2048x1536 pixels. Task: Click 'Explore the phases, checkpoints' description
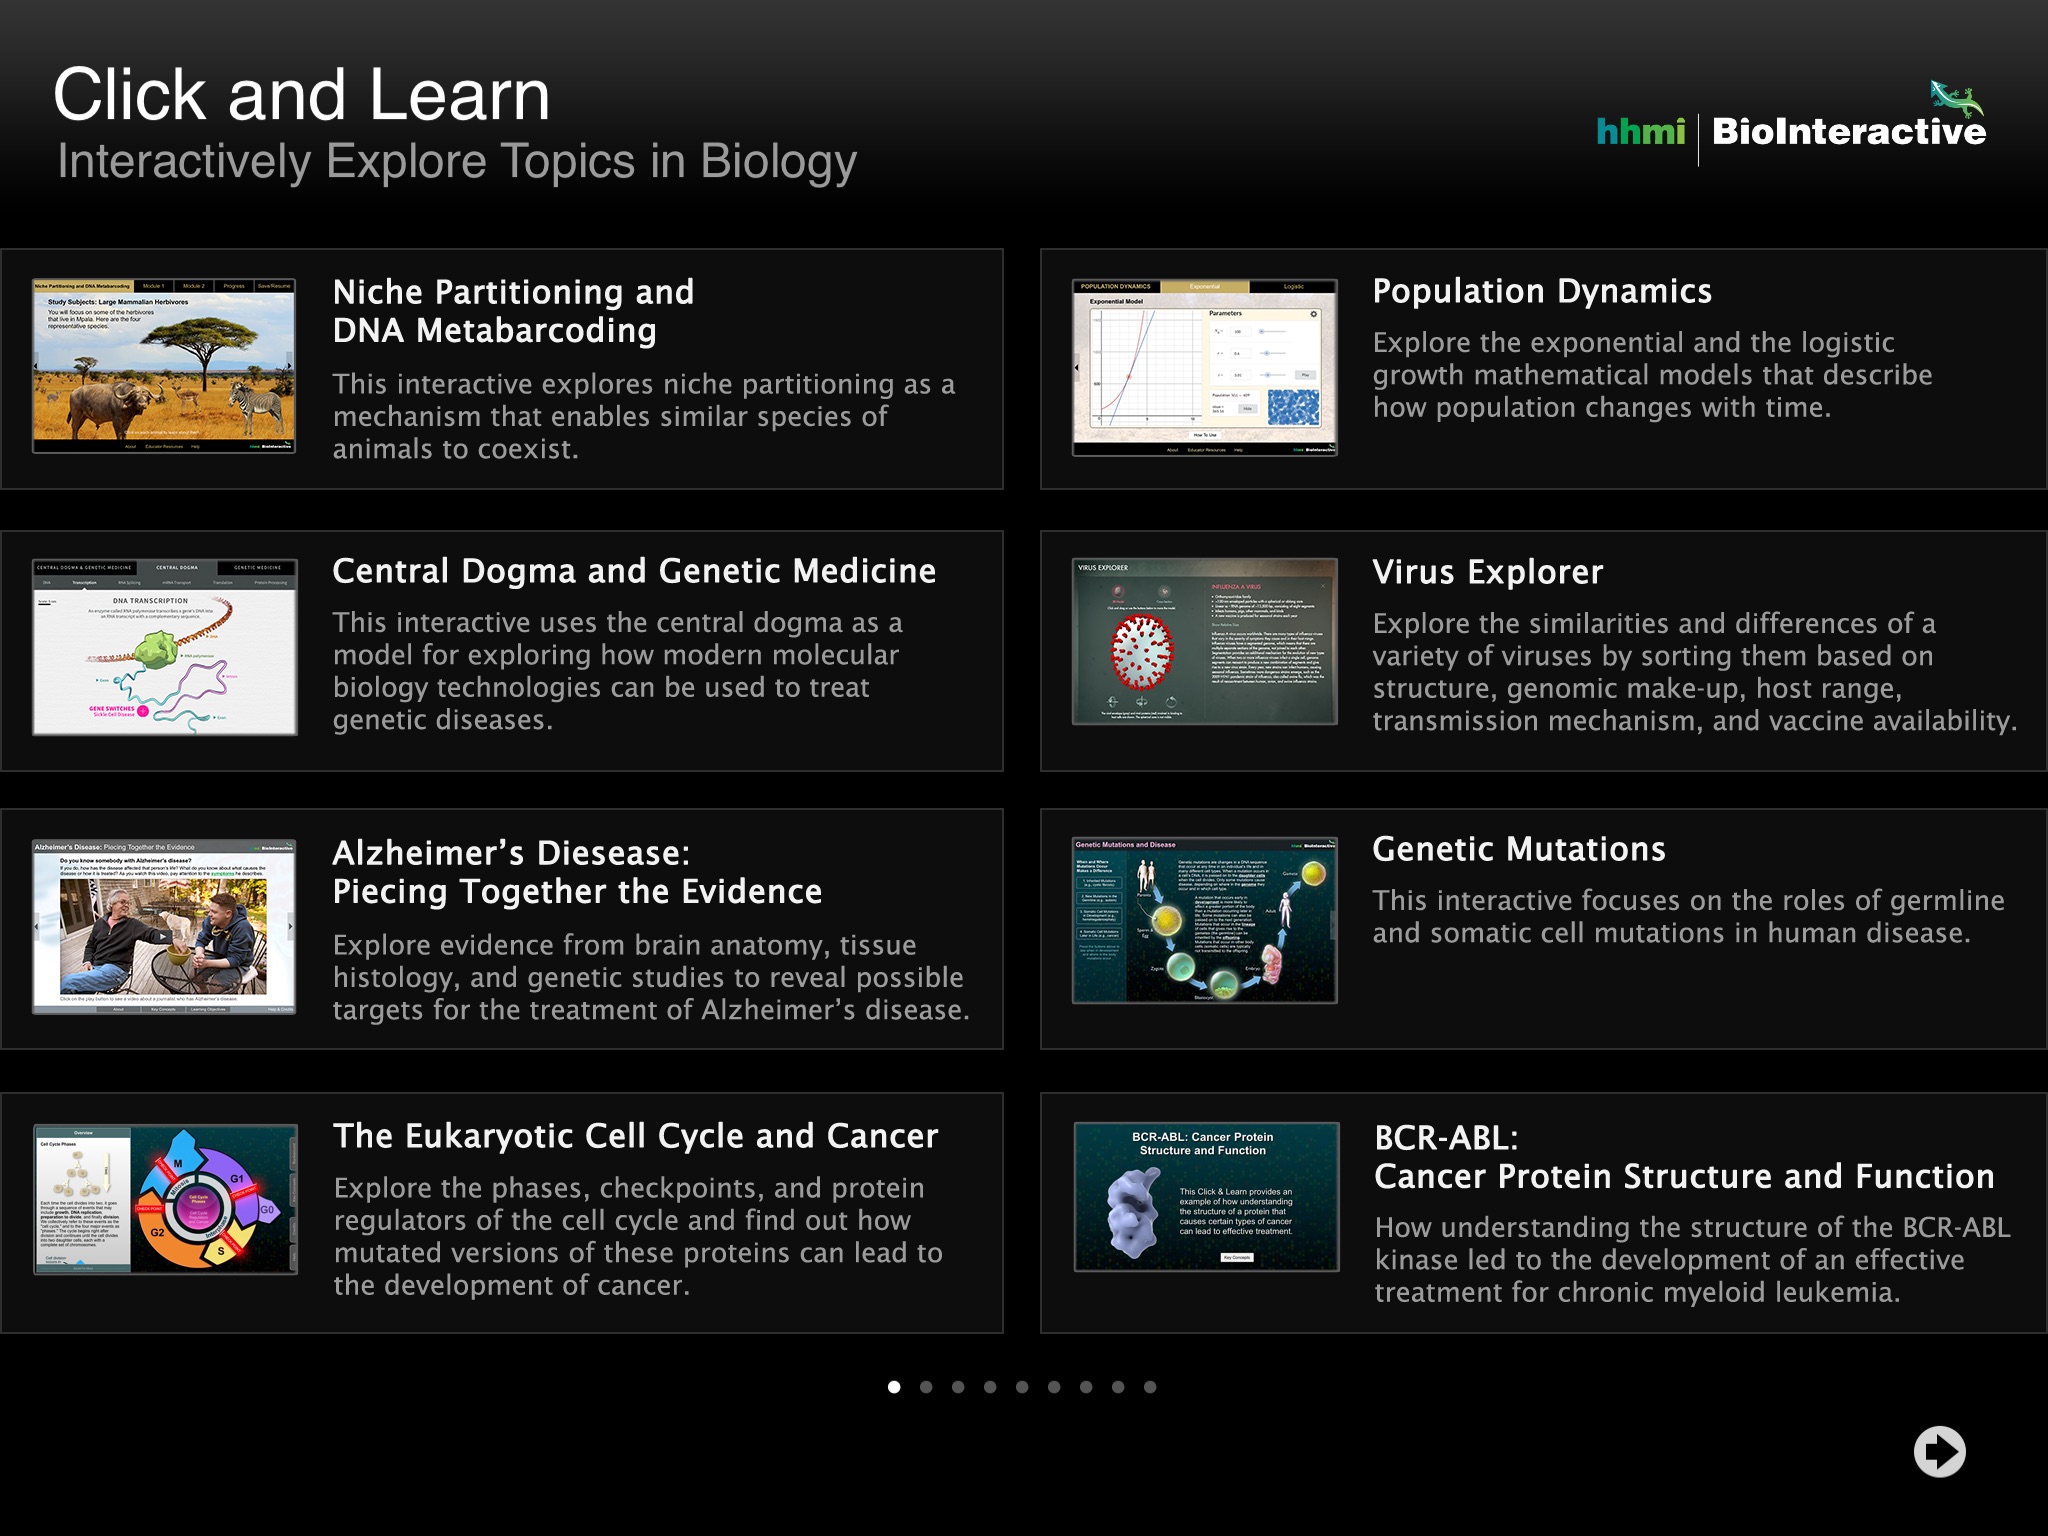[638, 1236]
